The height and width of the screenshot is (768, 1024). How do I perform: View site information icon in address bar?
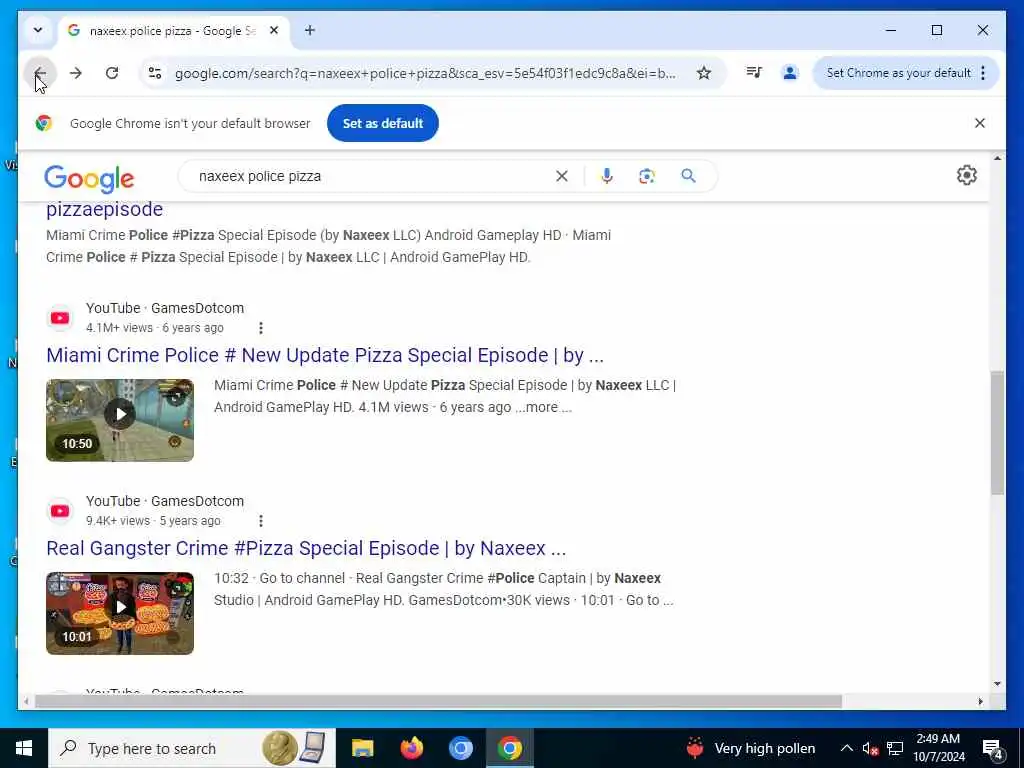click(155, 73)
